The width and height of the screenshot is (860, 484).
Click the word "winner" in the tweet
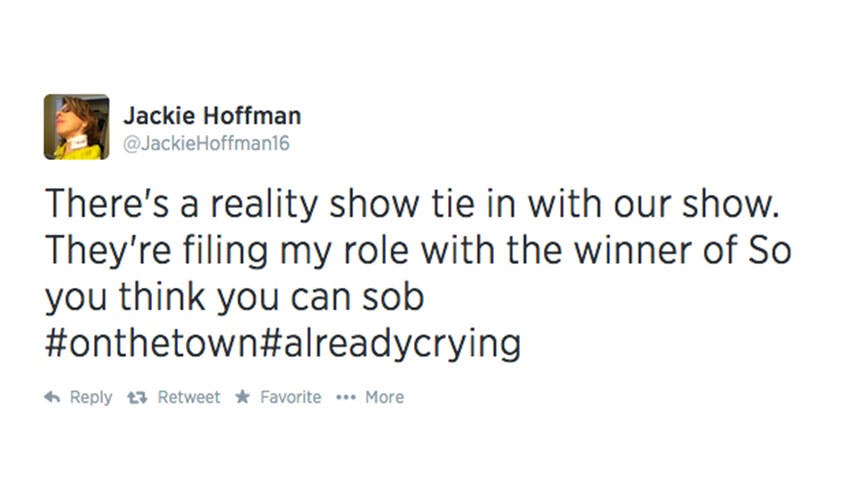(622, 250)
